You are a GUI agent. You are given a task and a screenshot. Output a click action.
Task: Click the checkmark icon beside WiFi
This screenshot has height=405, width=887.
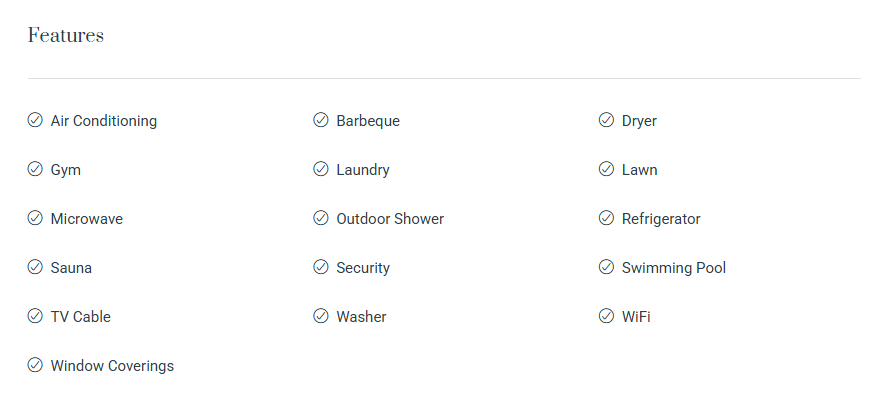[x=606, y=317]
